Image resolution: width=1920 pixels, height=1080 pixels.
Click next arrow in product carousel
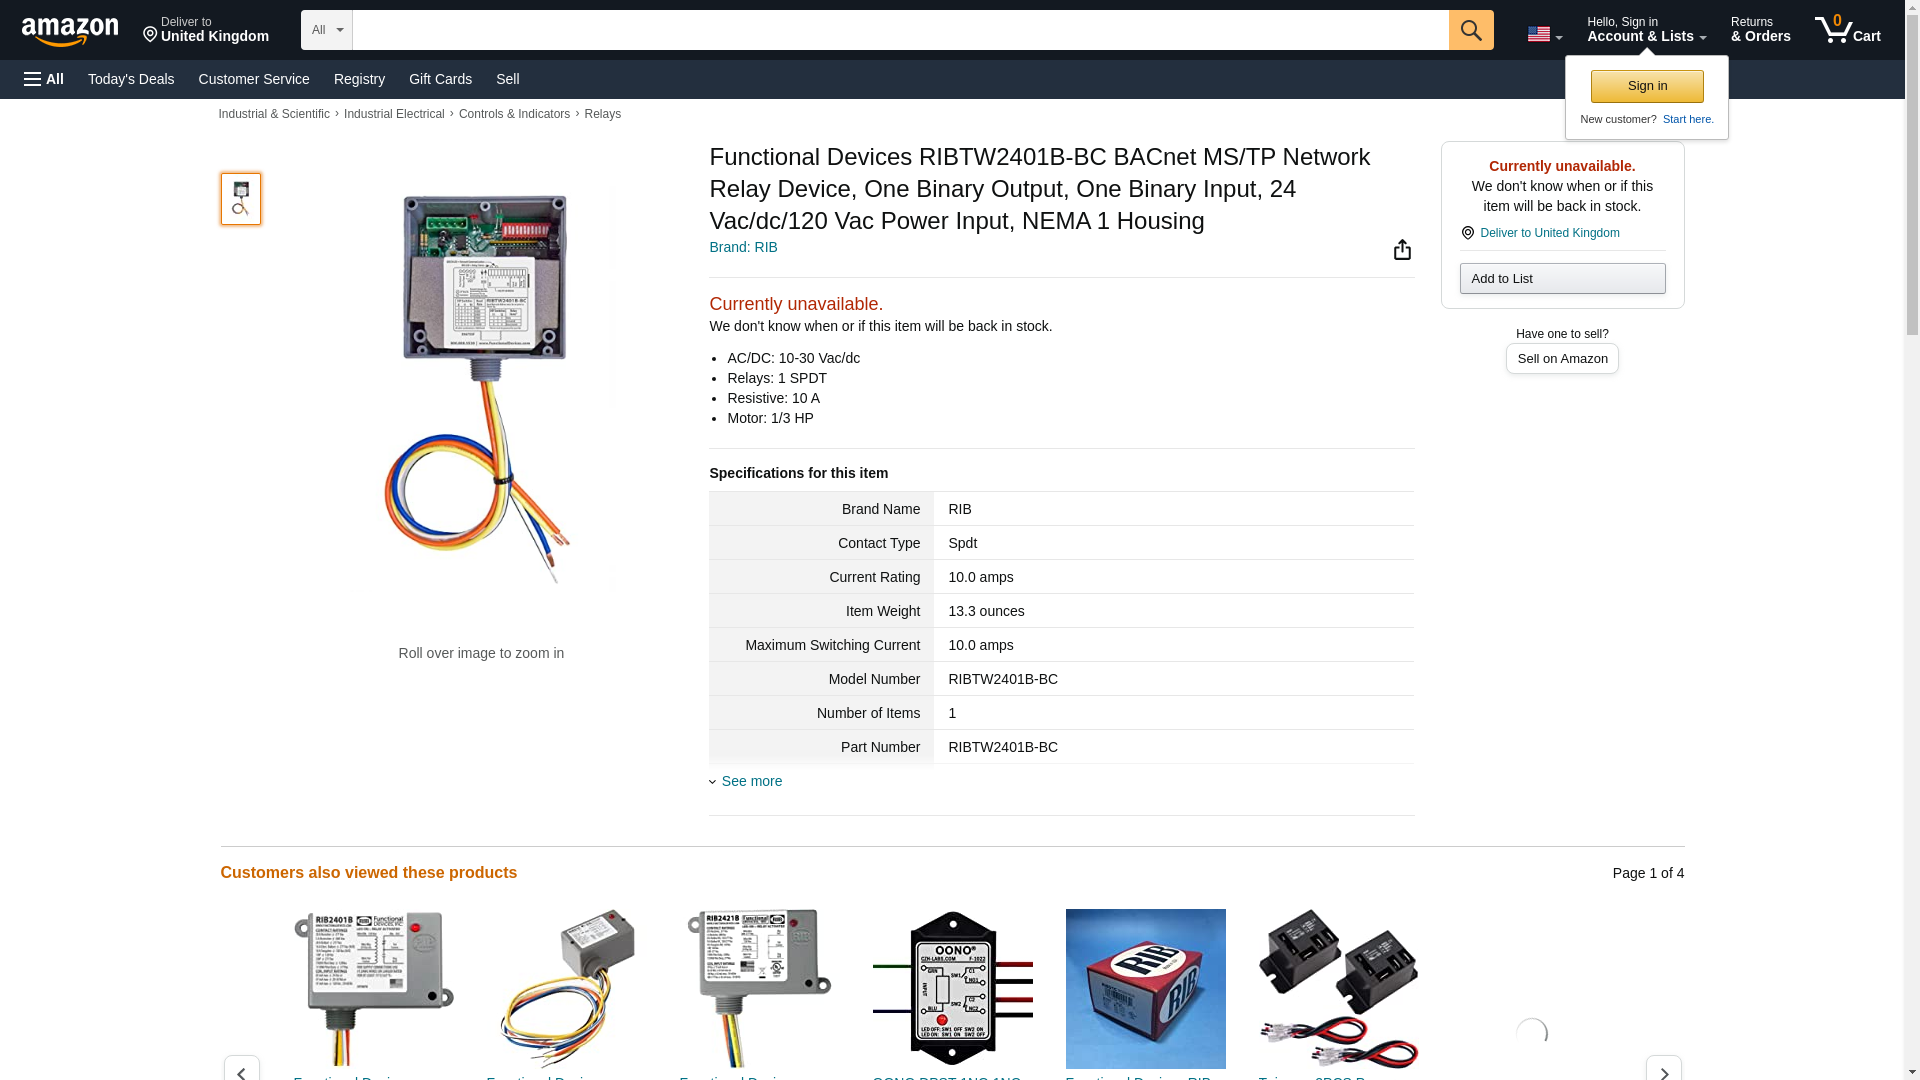1663,1069
